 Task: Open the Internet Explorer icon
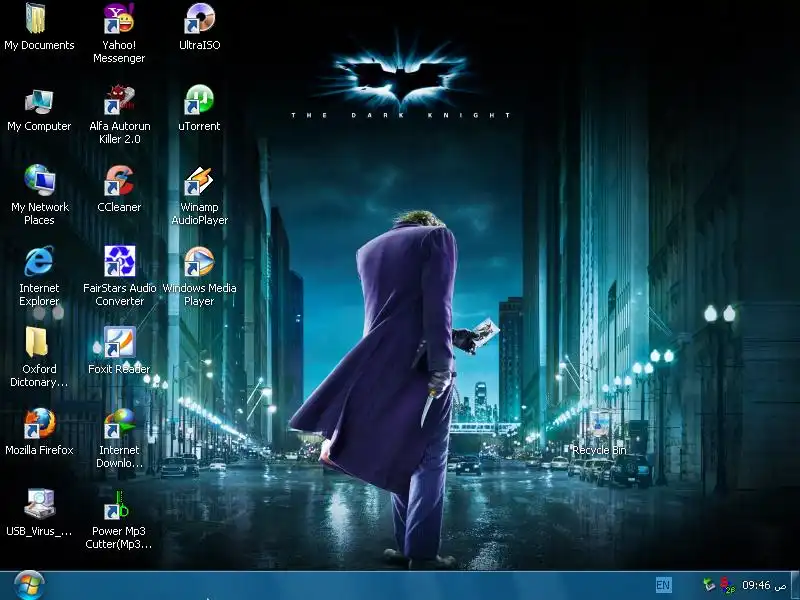point(39,261)
